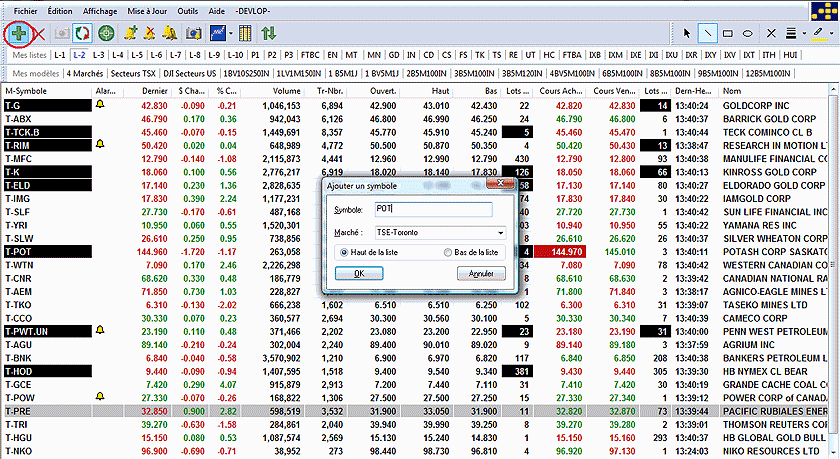Click OK in the Ajouter un symbole dialog

359,274
